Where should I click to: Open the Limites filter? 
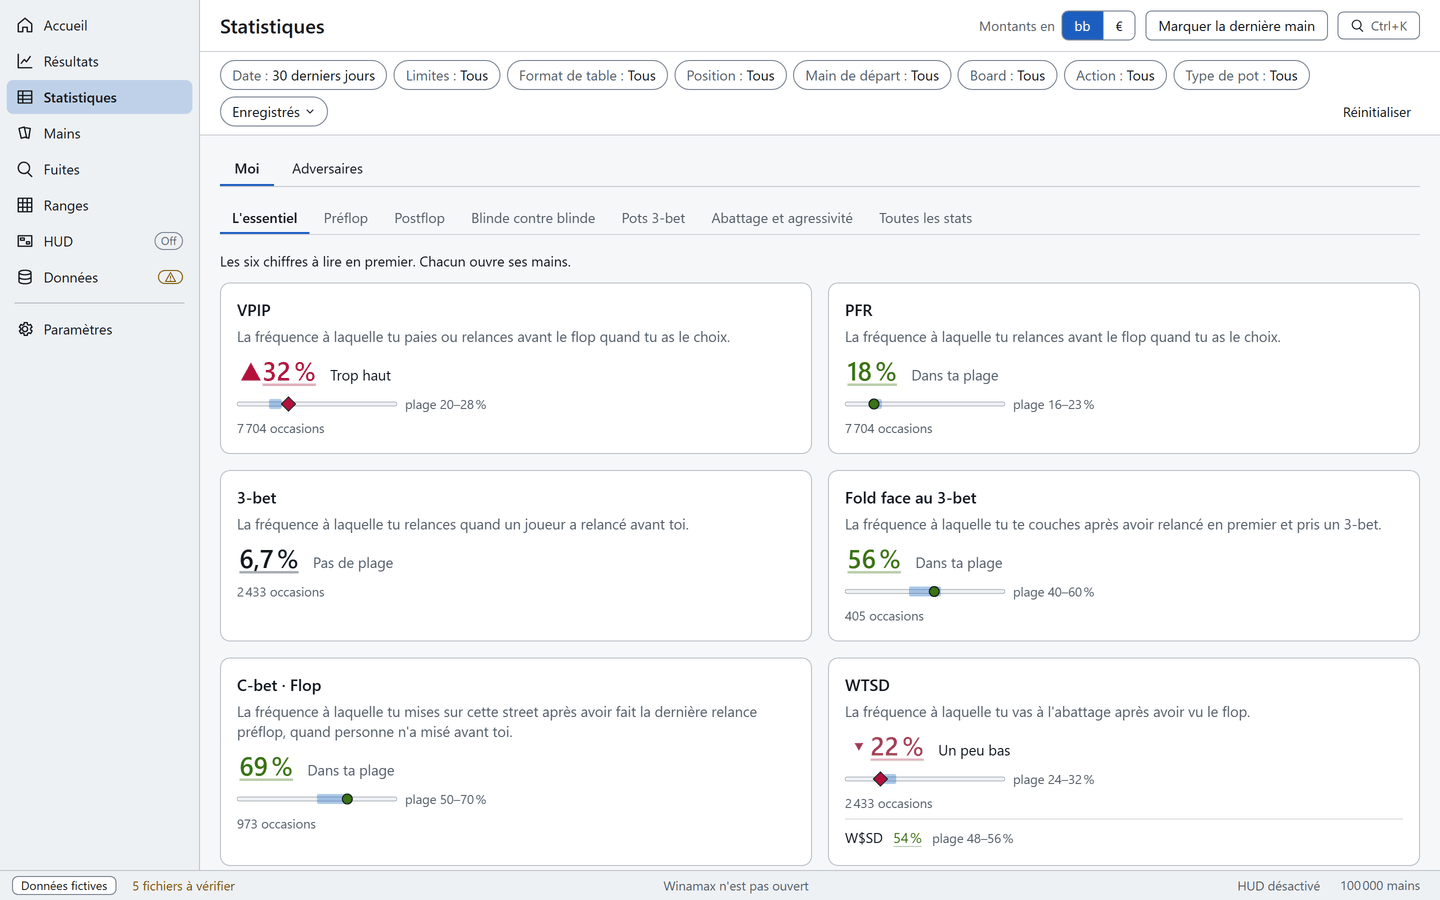(x=447, y=75)
